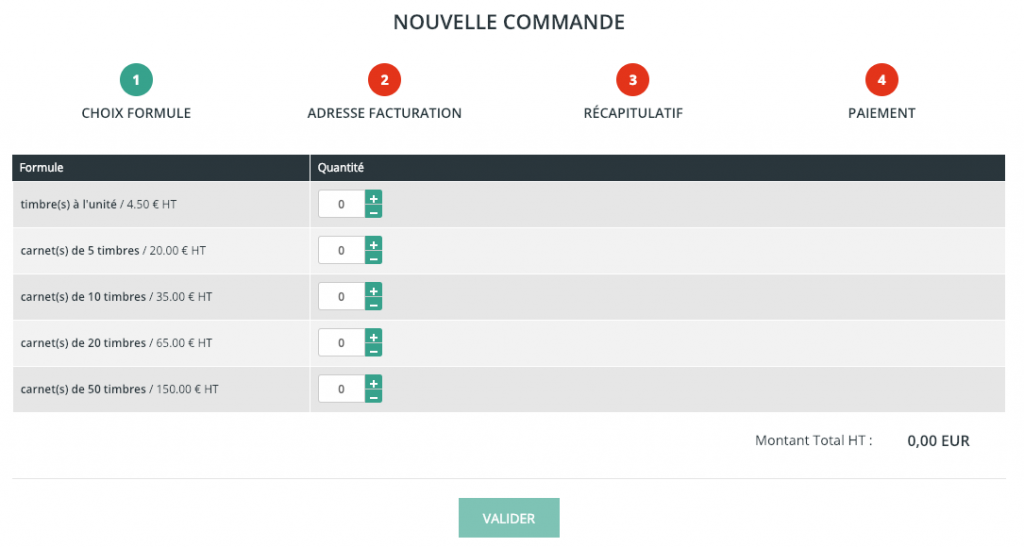Image resolution: width=1024 pixels, height=547 pixels.
Task: Decrease quantity of carnet(s) de 5 timbres
Action: [373, 257]
